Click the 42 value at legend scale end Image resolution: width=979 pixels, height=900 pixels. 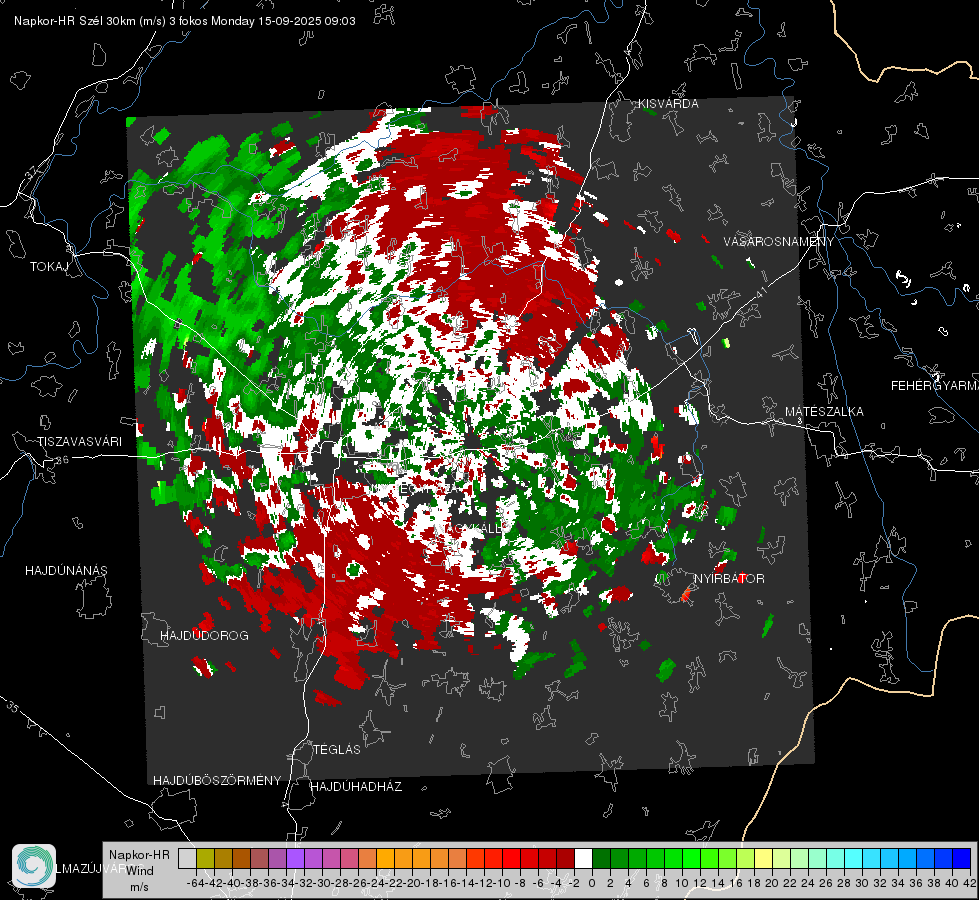[x=970, y=883]
